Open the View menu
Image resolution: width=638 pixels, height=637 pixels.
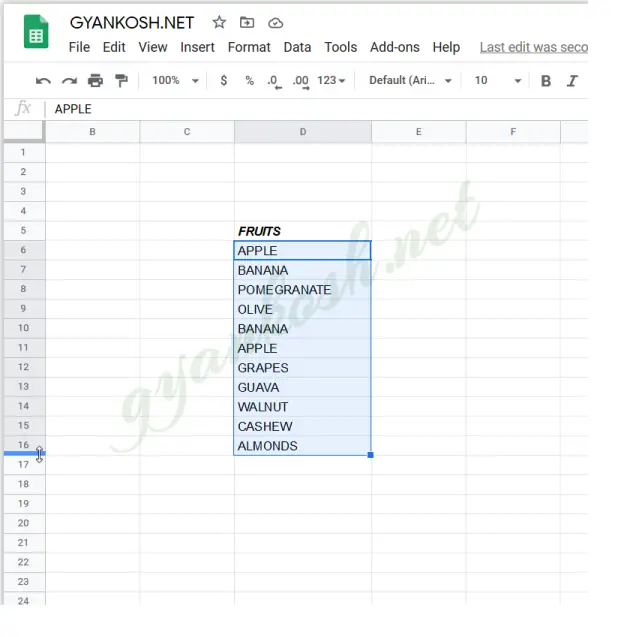coord(153,47)
